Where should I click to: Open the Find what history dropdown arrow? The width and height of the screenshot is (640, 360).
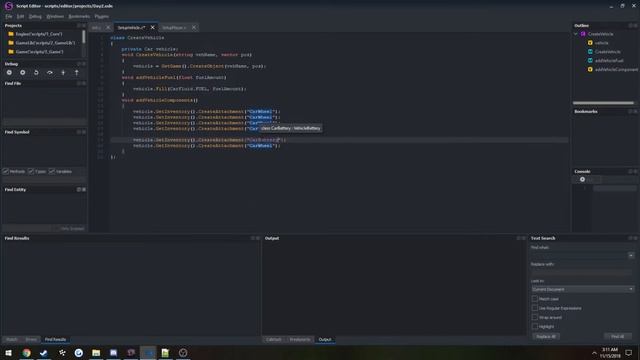[x=631, y=256]
